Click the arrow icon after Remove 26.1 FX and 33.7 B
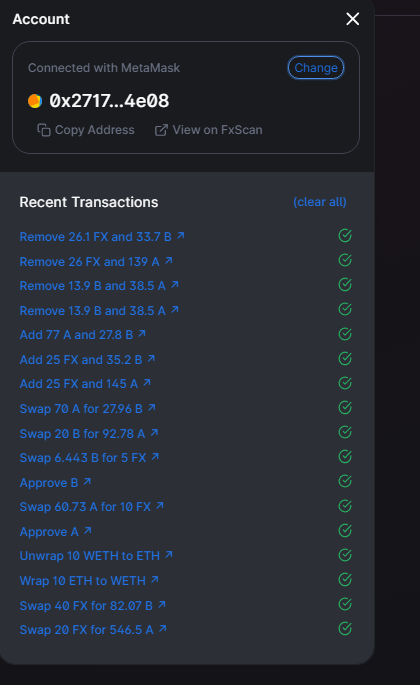This screenshot has height=685, width=420. pyautogui.click(x=180, y=236)
